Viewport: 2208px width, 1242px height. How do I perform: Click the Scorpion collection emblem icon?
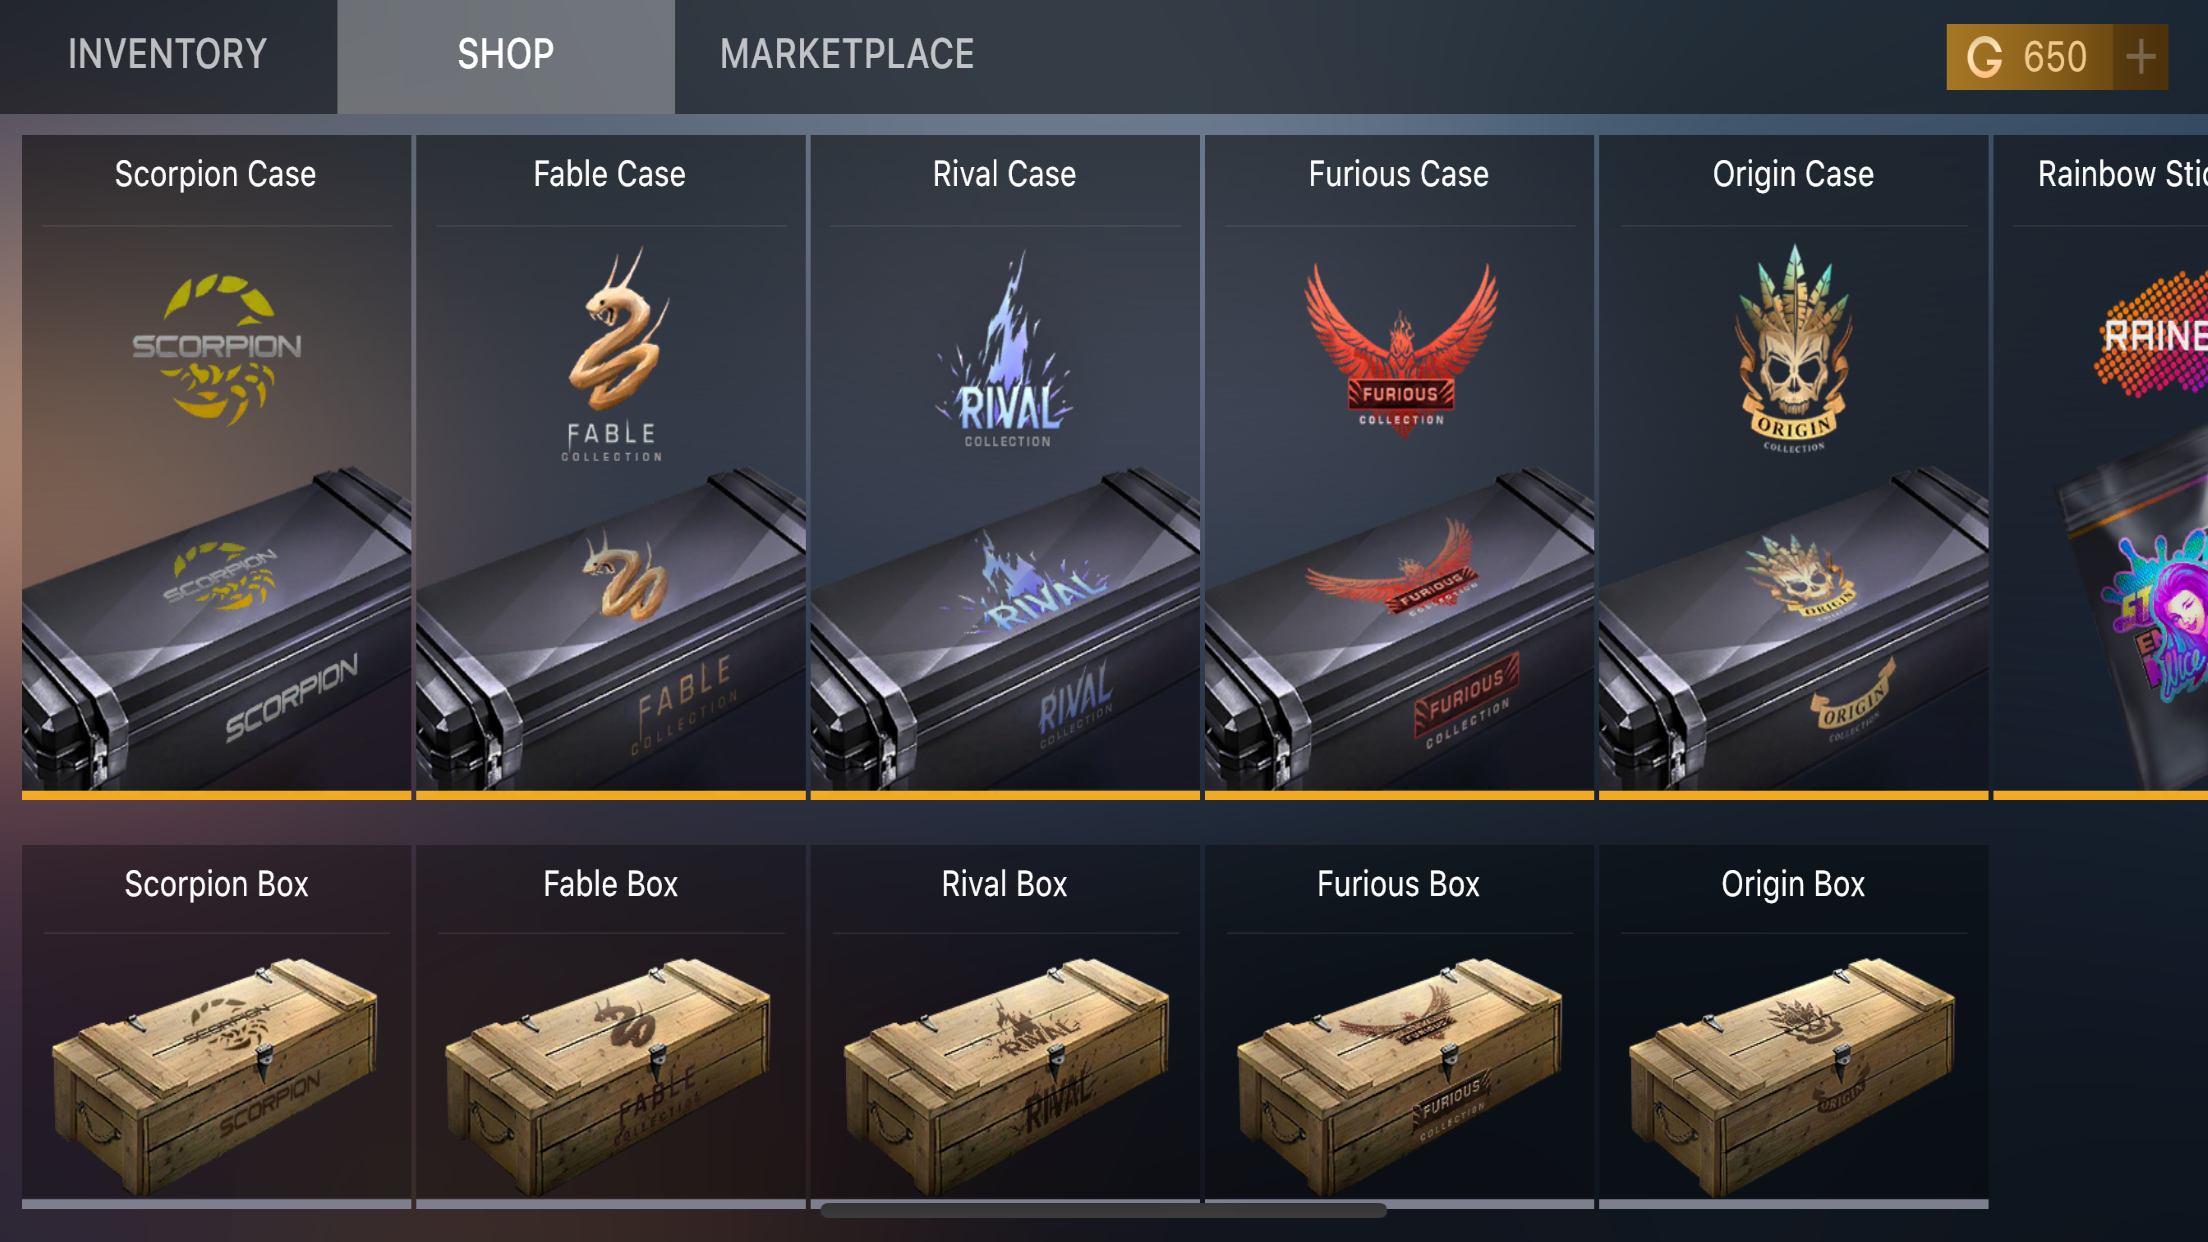[x=217, y=348]
